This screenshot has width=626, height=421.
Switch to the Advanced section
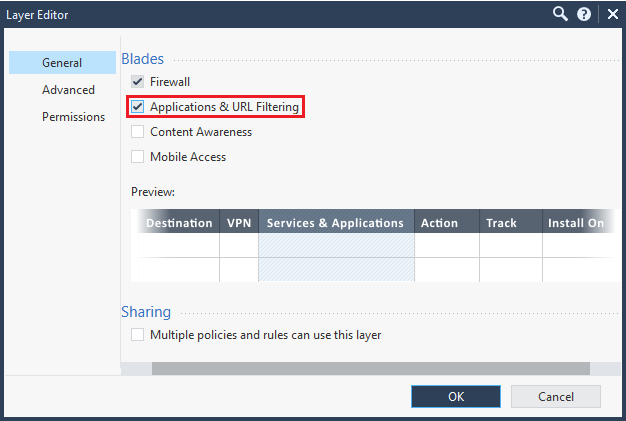[68, 90]
